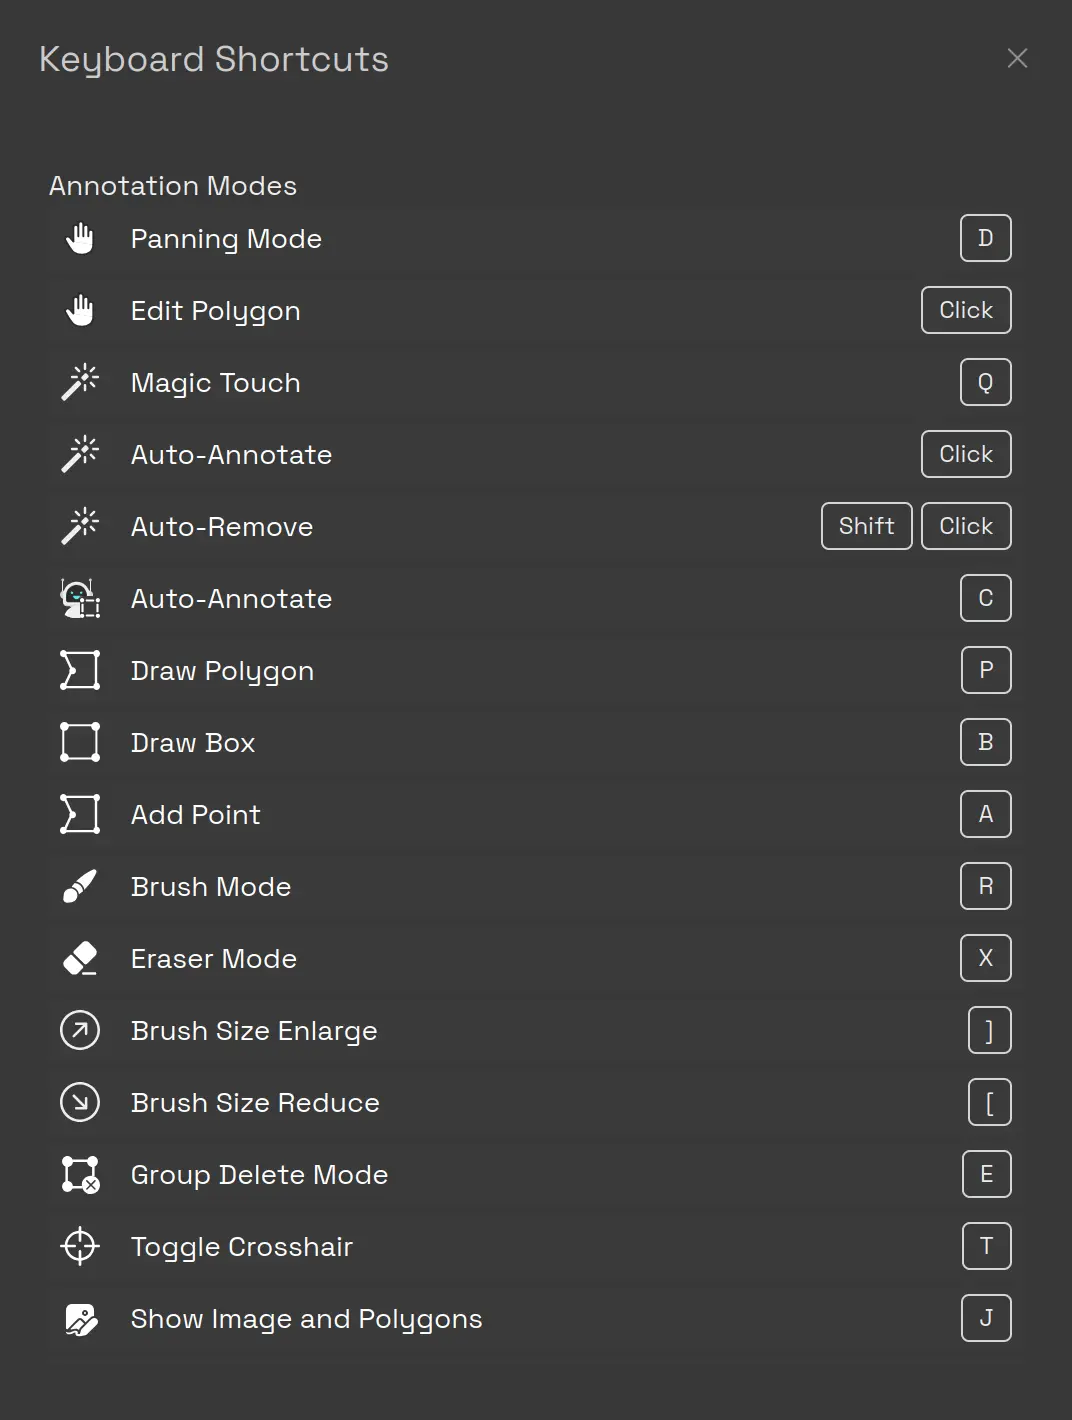Select the Draw Box icon
Screen dimensions: 1072x1420
pos(80,742)
